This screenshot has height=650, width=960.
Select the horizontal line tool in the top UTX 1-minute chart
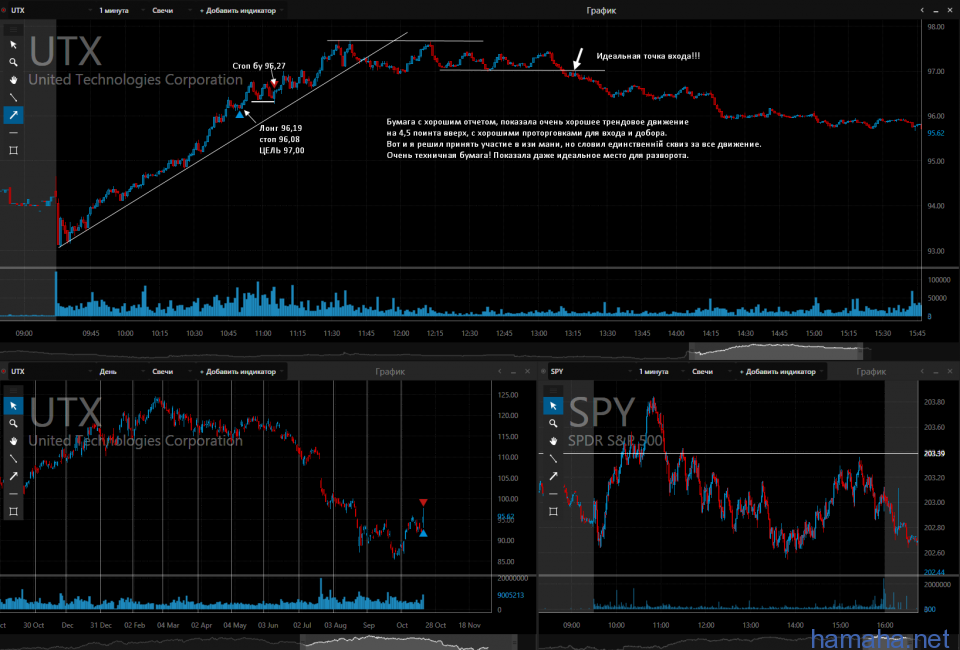point(13,133)
